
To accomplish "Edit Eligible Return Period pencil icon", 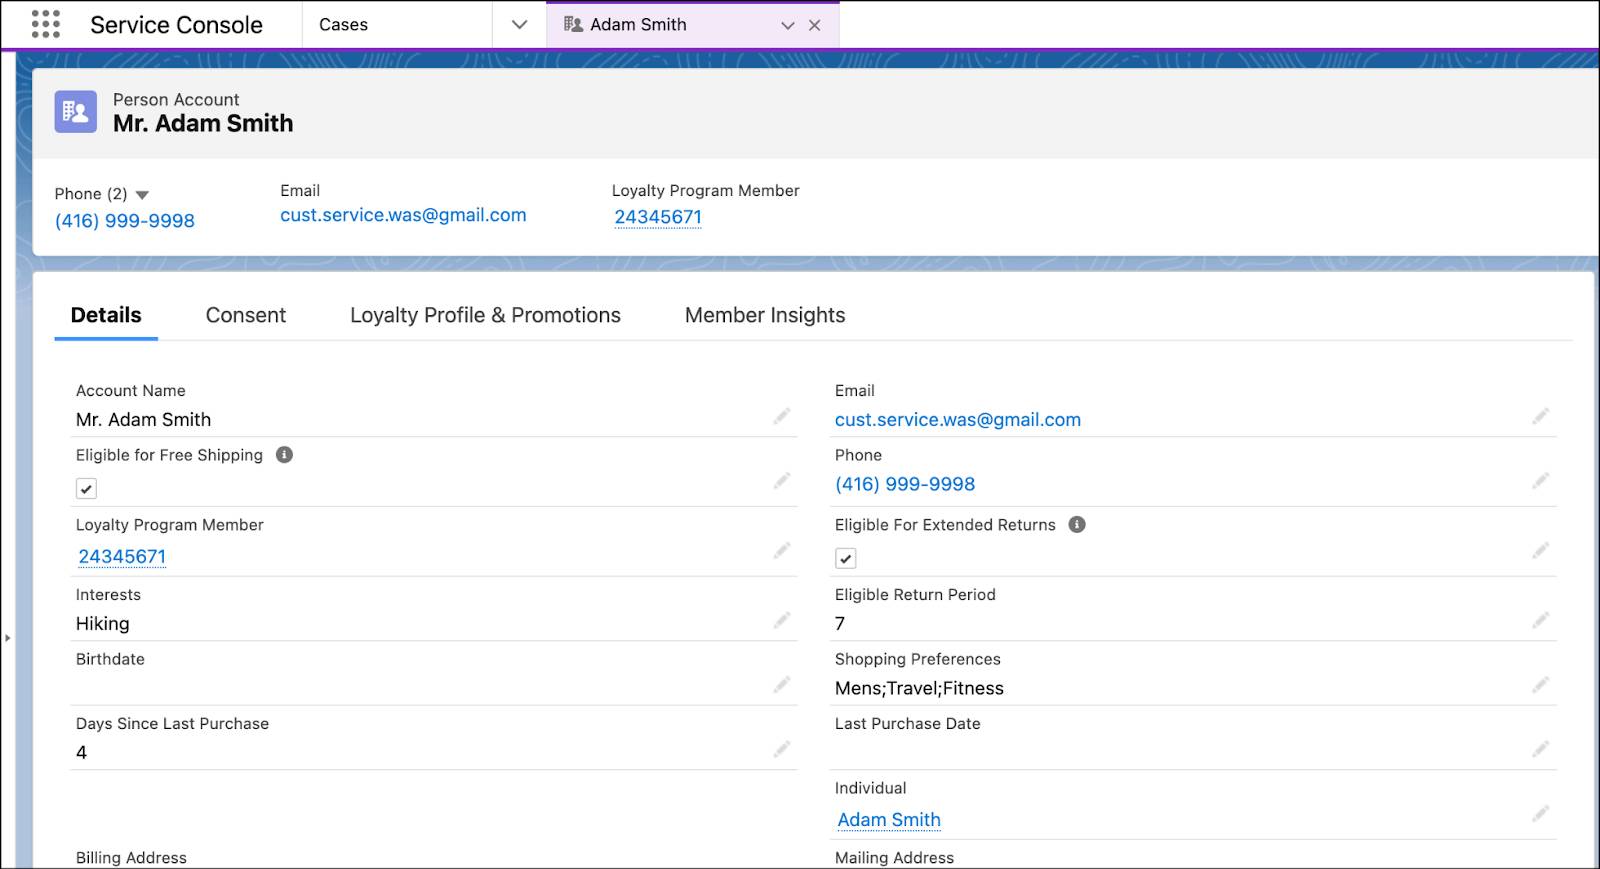I will click(x=1541, y=620).
